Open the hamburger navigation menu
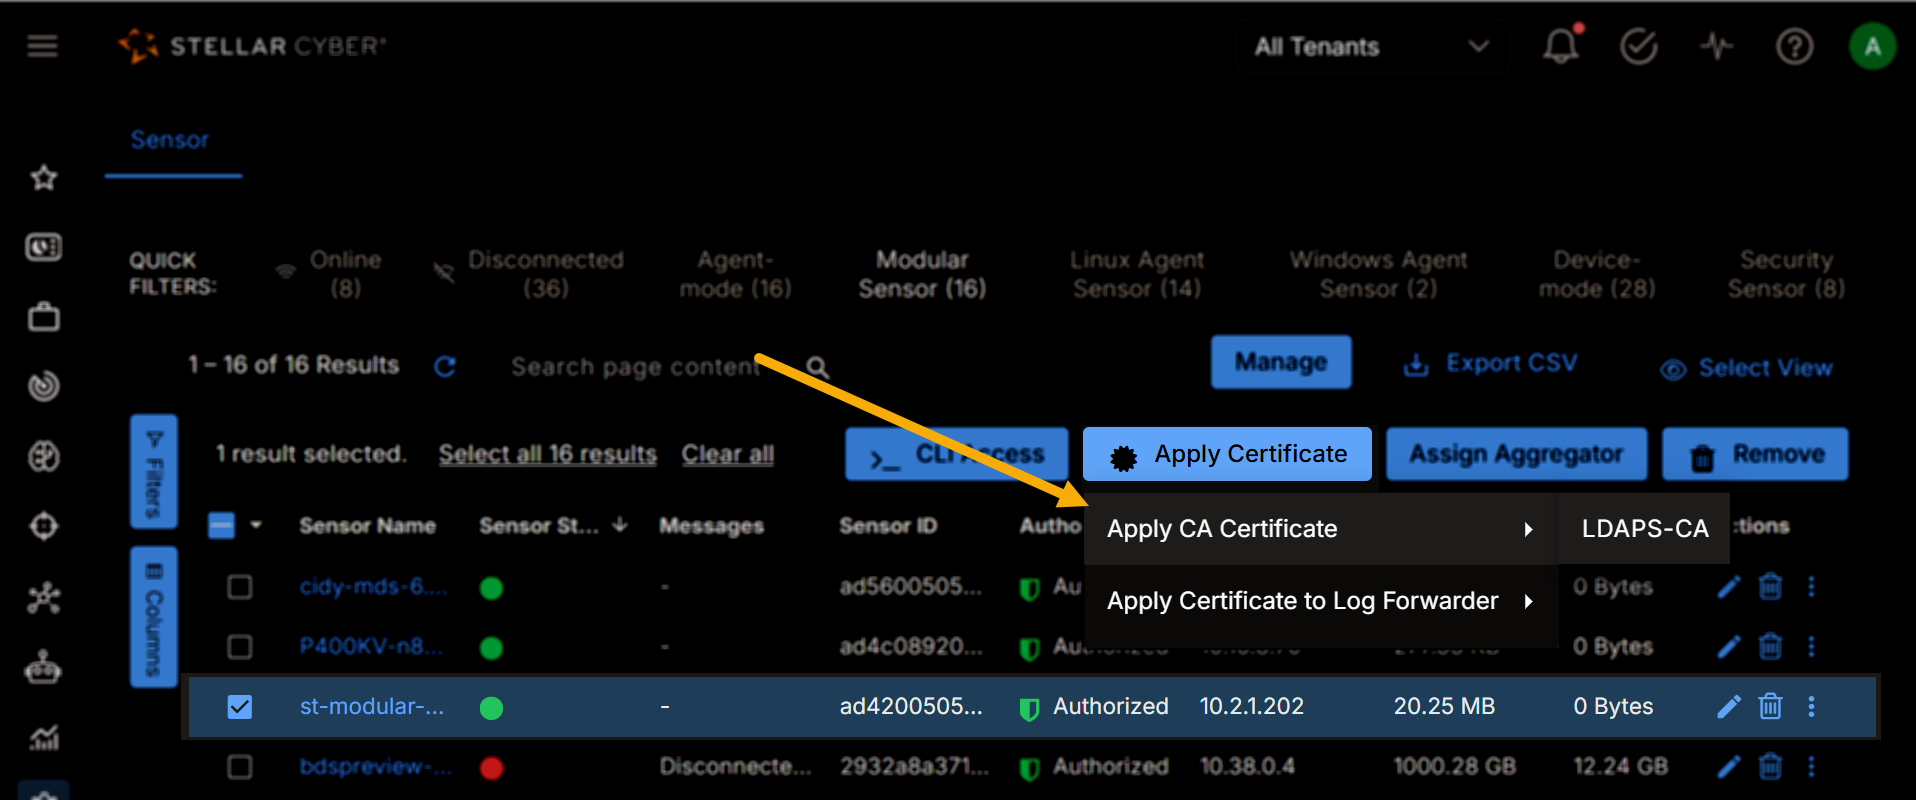 point(42,46)
